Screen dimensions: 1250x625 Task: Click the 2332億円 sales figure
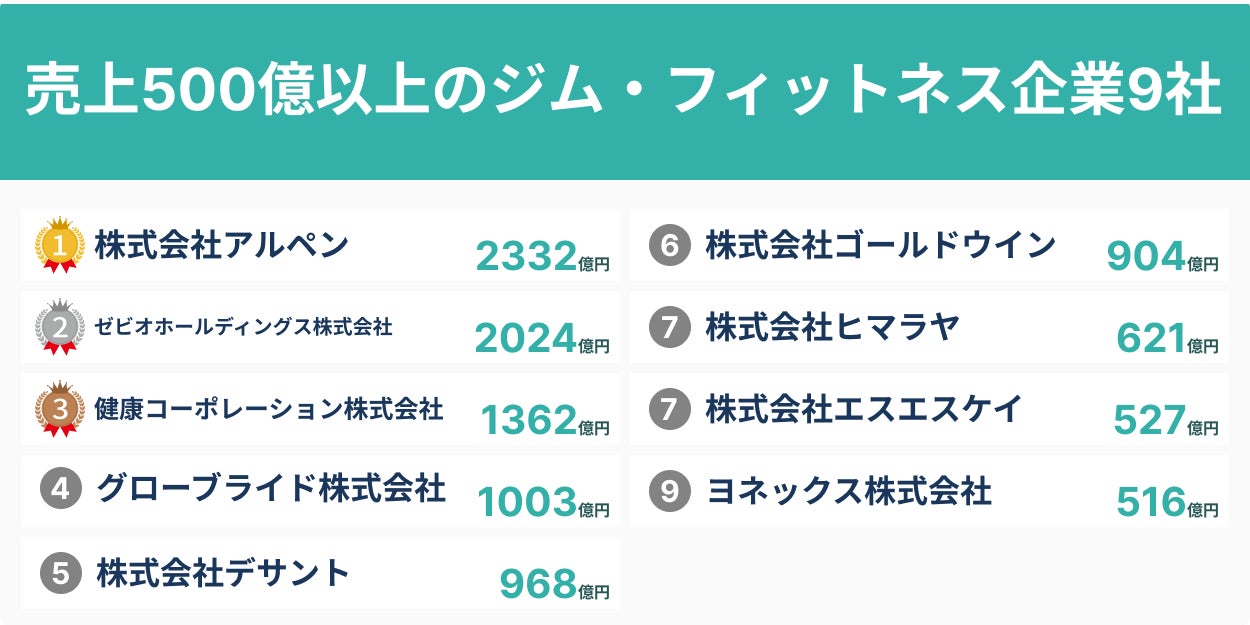coord(541,258)
